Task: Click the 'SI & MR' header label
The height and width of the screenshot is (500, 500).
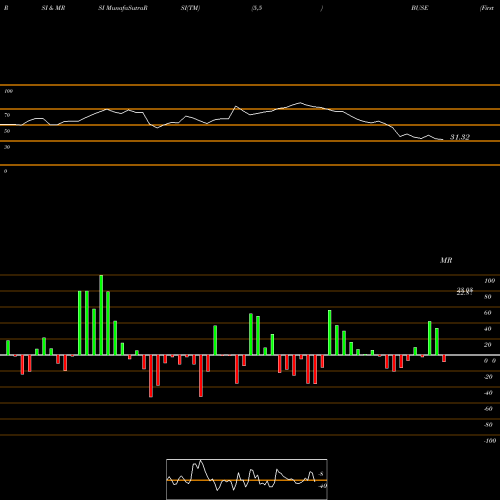Action: coord(53,8)
